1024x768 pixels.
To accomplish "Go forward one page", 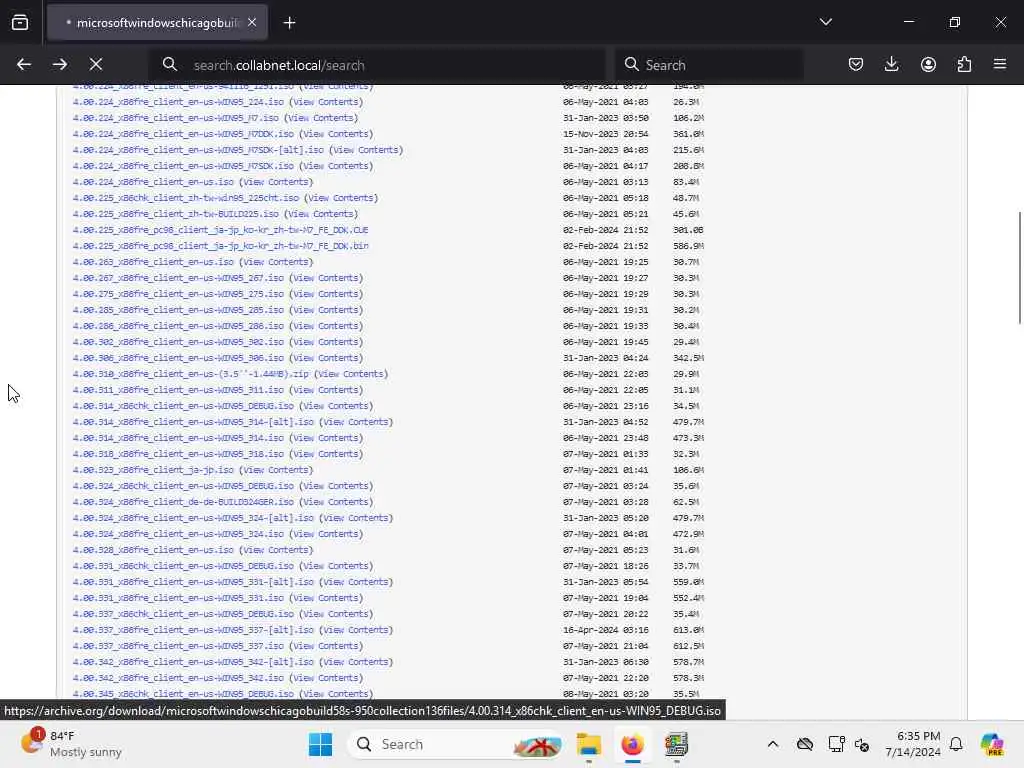I will coord(60,64).
